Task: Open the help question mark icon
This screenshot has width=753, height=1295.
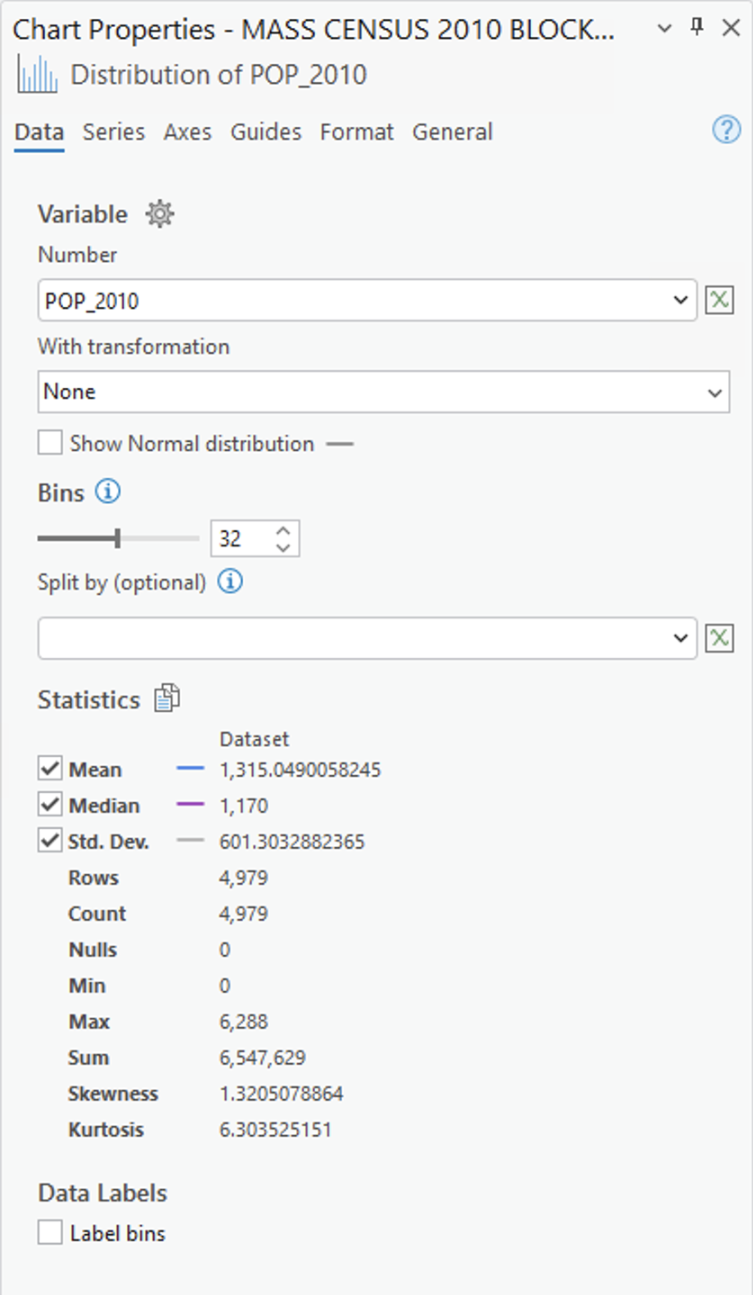Action: pyautogui.click(x=726, y=130)
